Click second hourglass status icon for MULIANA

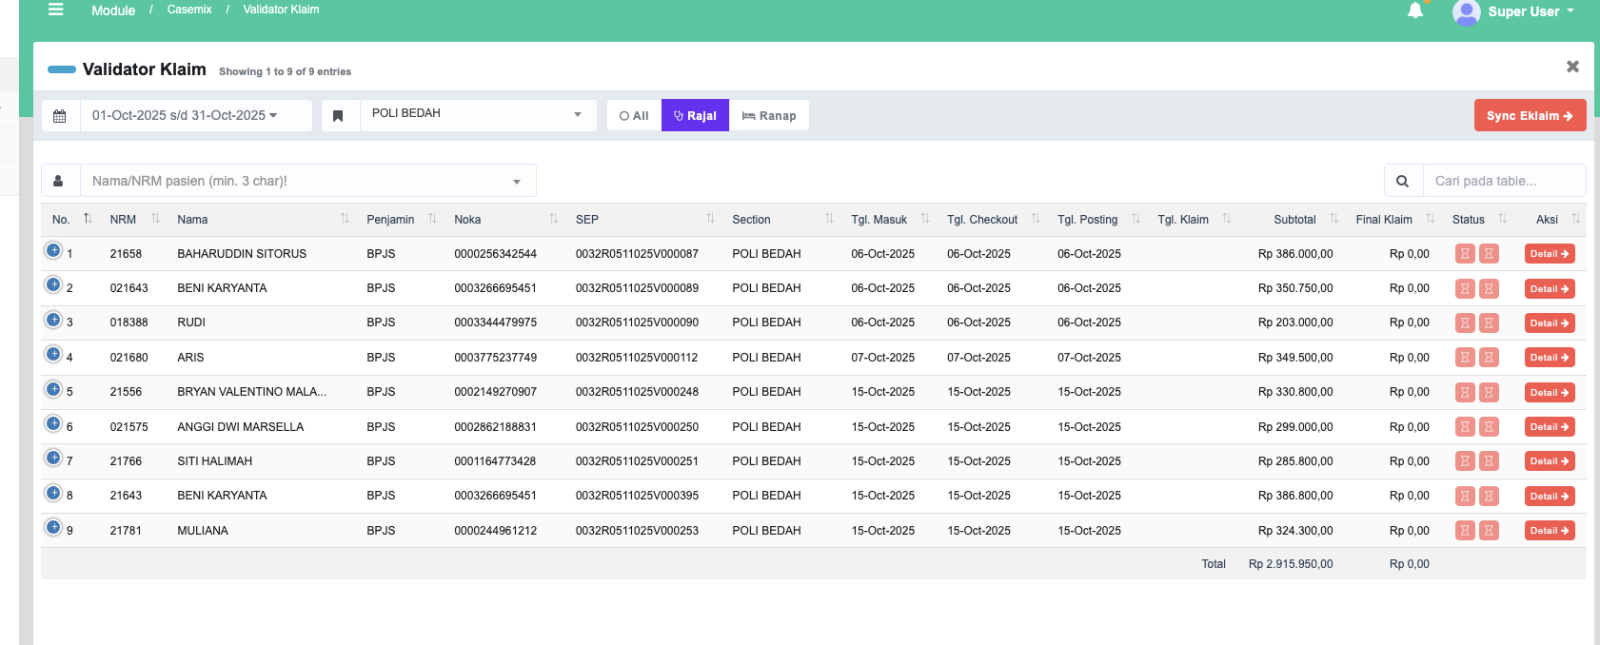pyautogui.click(x=1489, y=531)
